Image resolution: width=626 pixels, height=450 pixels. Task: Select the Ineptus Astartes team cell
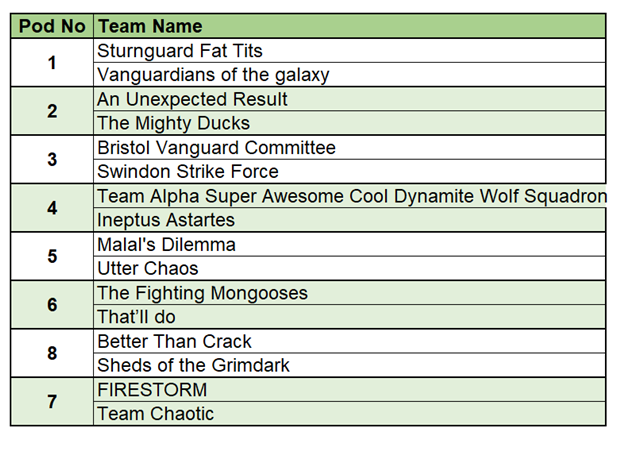tap(166, 220)
